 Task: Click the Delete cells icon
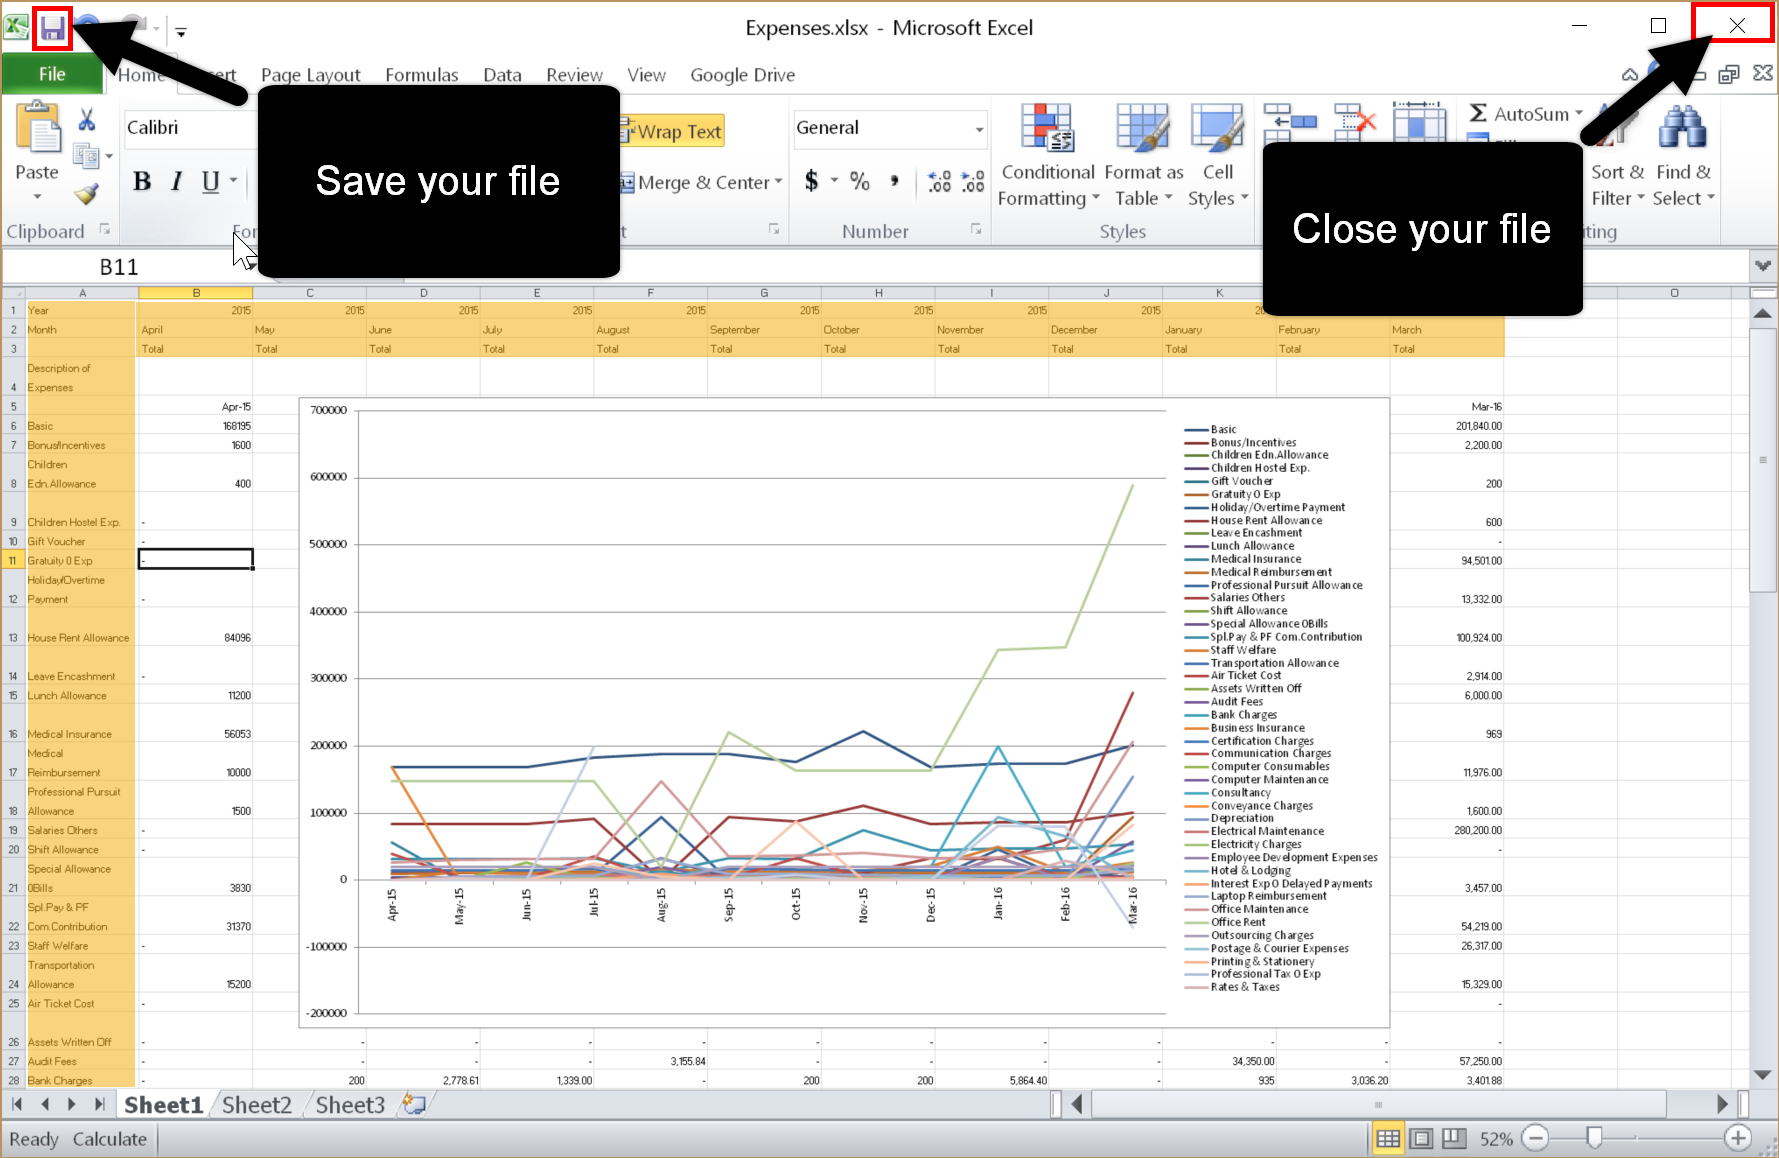tap(1356, 122)
